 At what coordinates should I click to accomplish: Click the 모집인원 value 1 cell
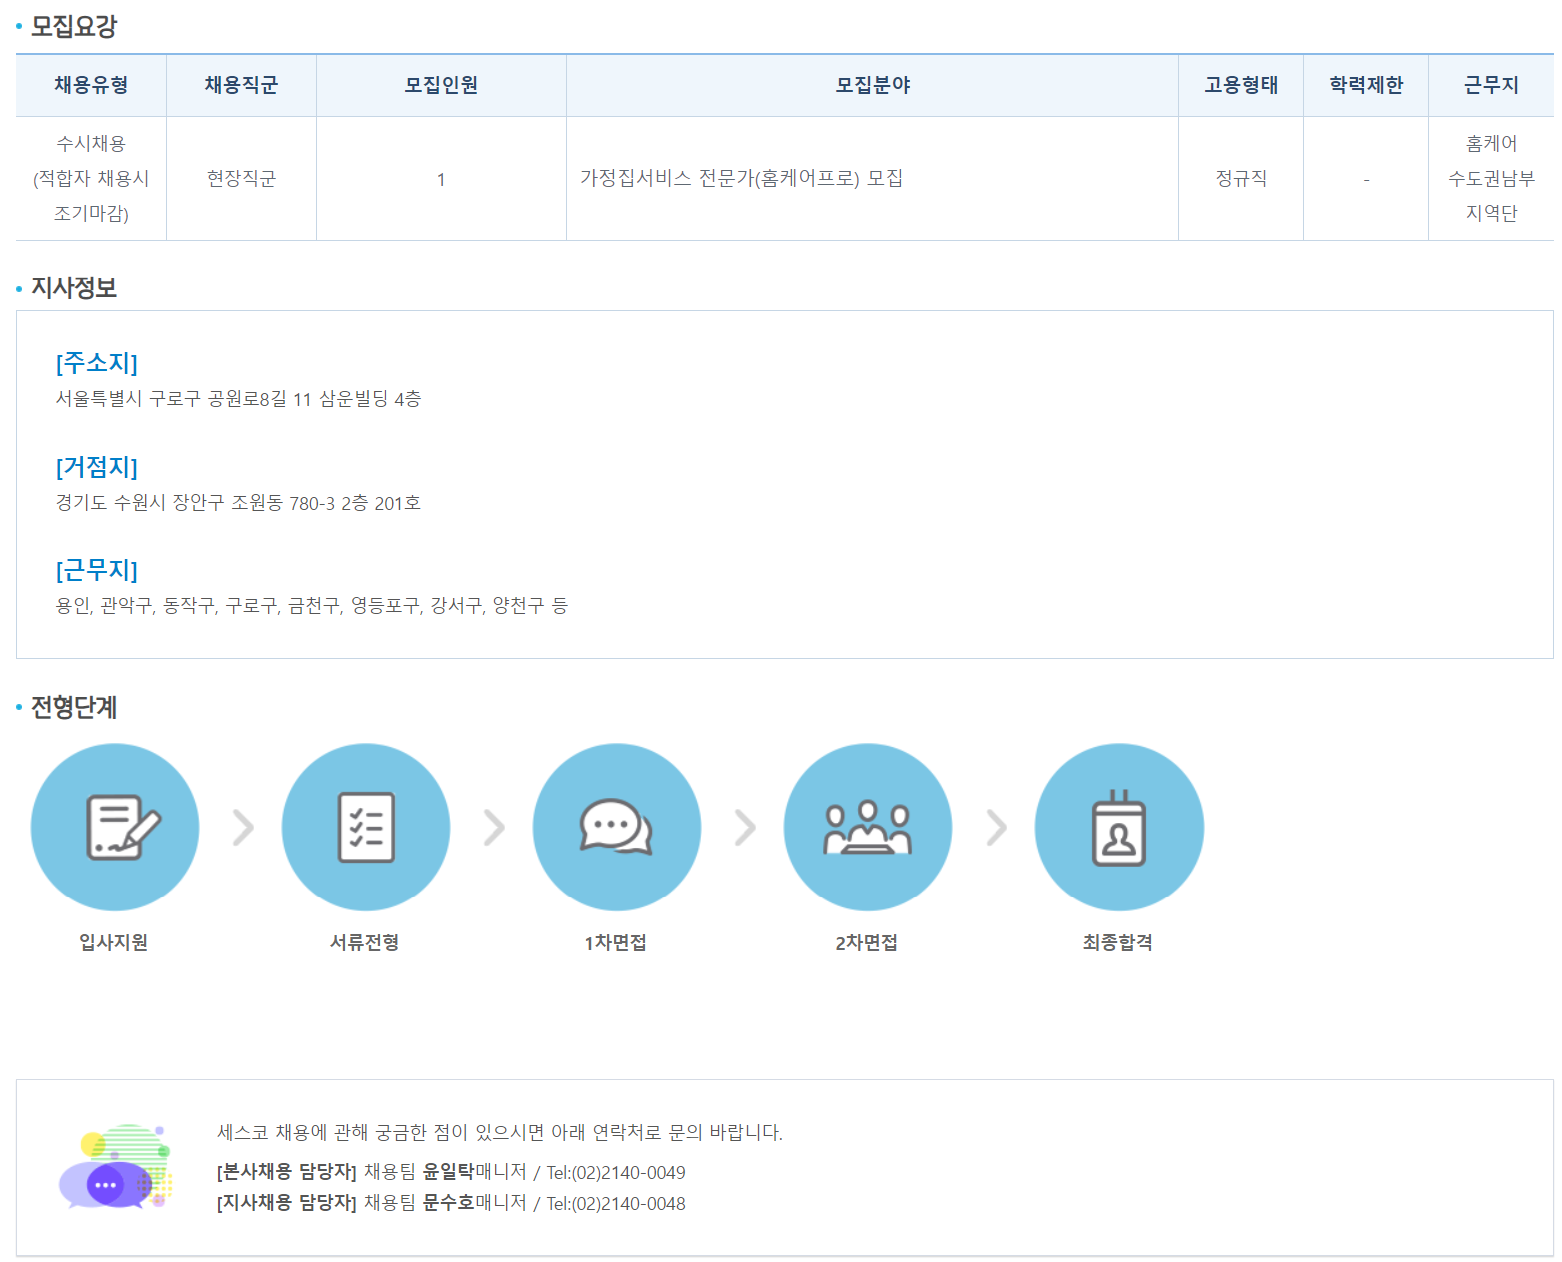(441, 179)
